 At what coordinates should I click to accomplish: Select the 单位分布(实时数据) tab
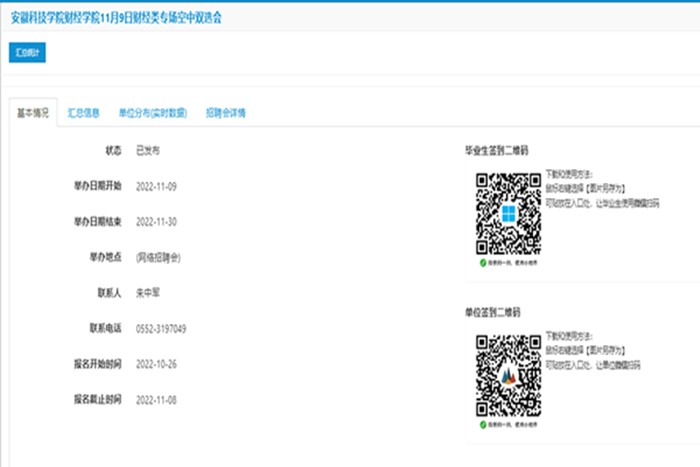click(x=152, y=113)
